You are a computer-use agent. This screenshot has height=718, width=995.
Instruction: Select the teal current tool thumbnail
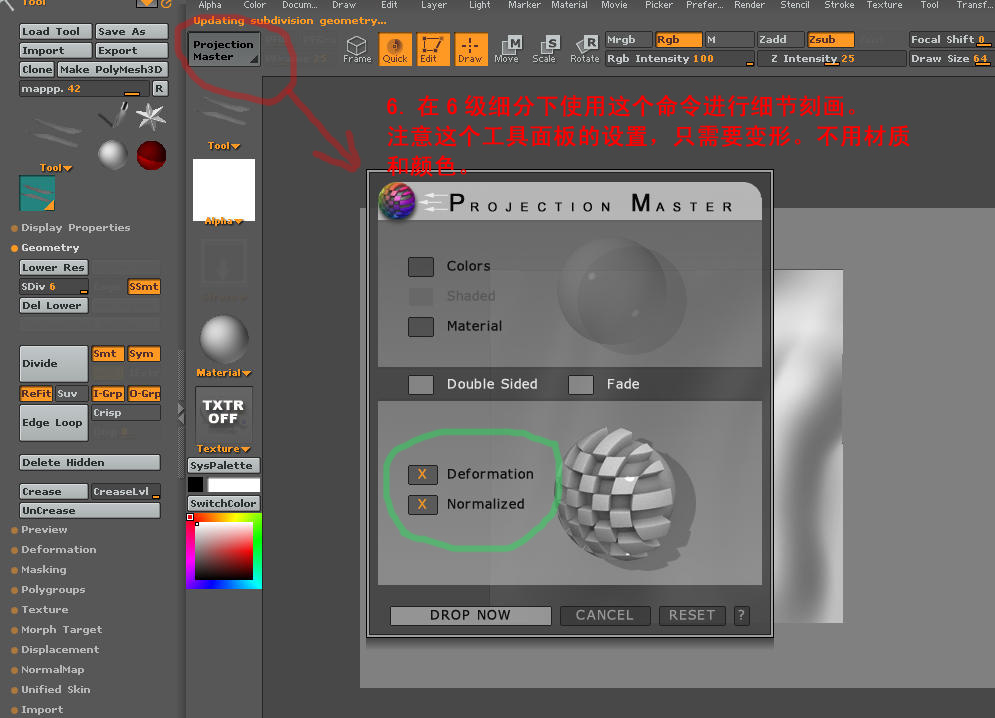pyautogui.click(x=37, y=193)
